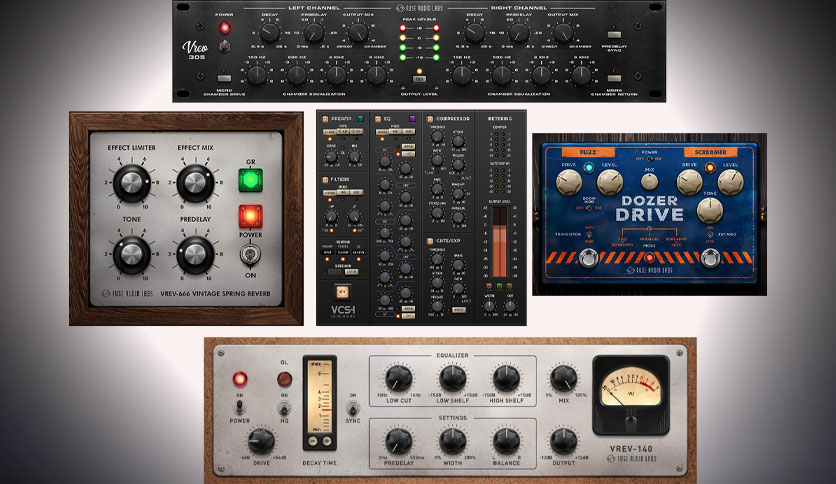The width and height of the screenshot is (836, 484).
Task: Click the VREV-305 right channel Decay knob
Action: tap(475, 33)
